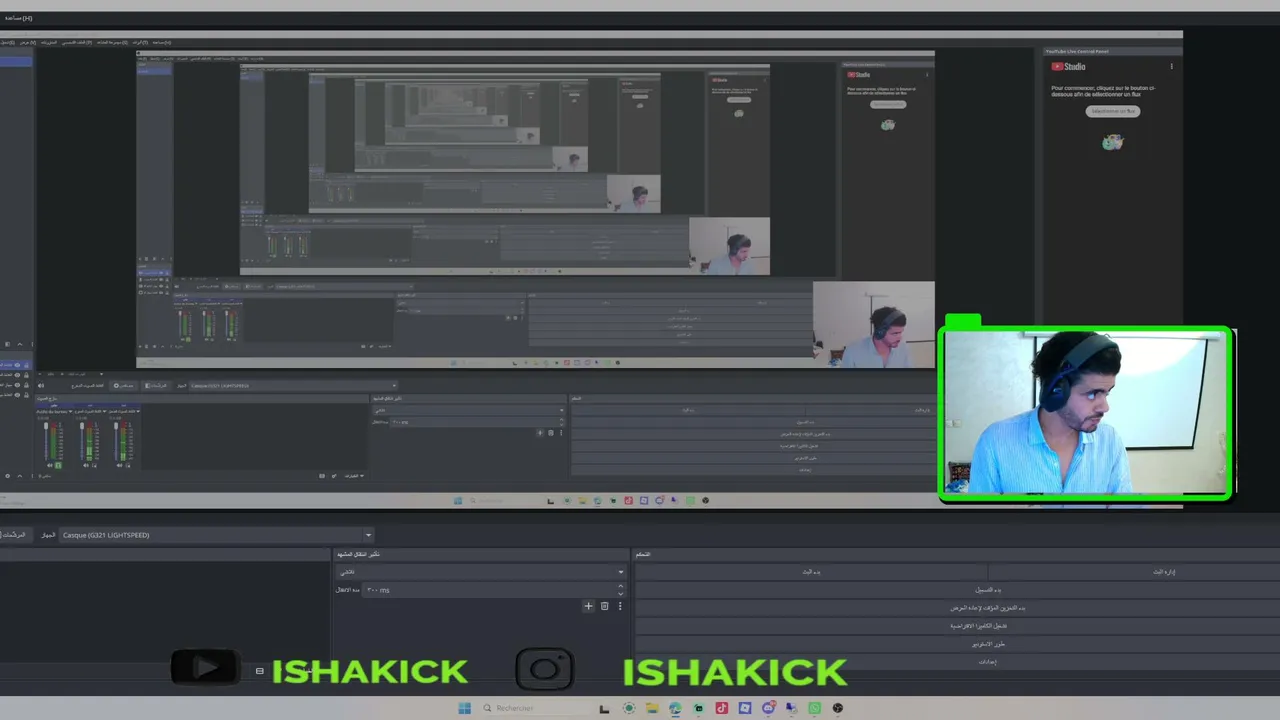1280x720 pixels.
Task: Expand the middle mixer channel name dropdown arrow
Action: pyautogui.click(x=105, y=411)
